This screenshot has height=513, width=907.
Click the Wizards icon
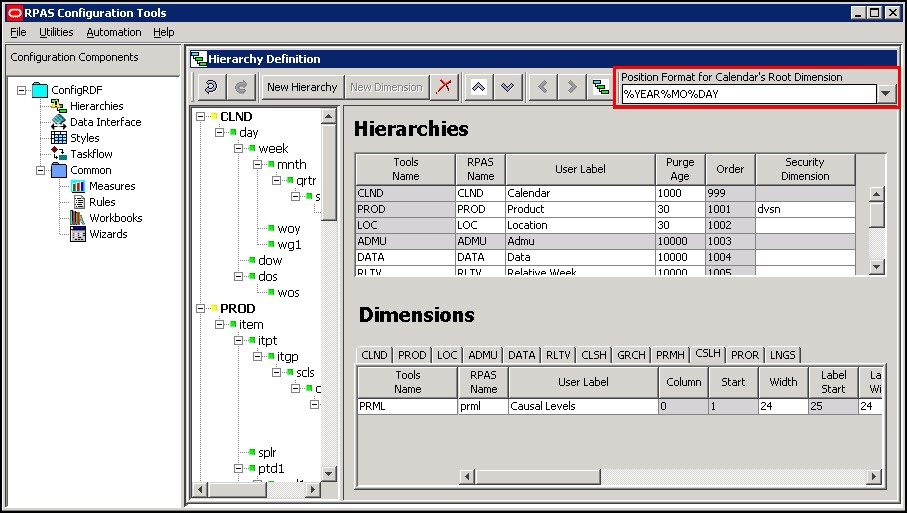pyautogui.click(x=78, y=234)
